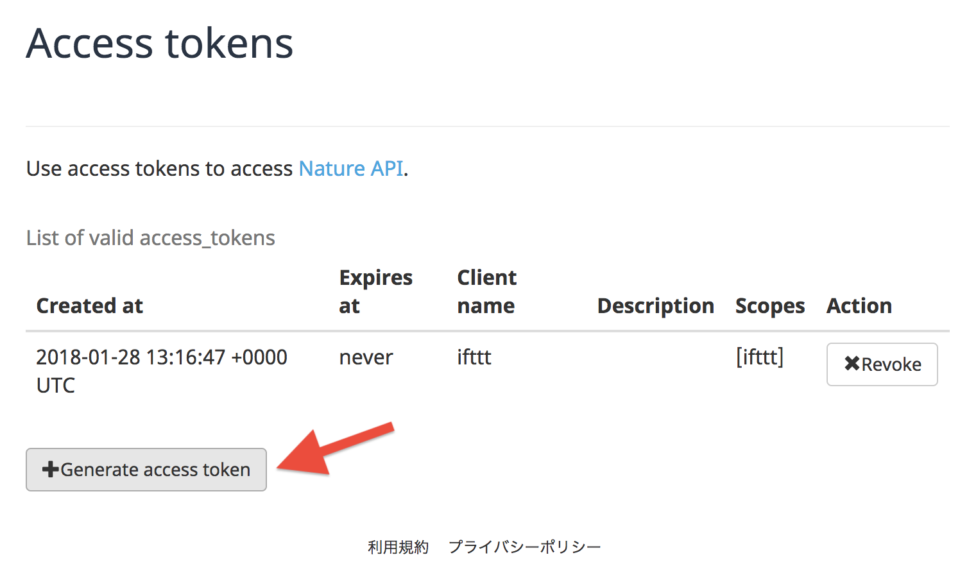Click the Generate access token button
This screenshot has height=580, width=960.
coord(146,470)
